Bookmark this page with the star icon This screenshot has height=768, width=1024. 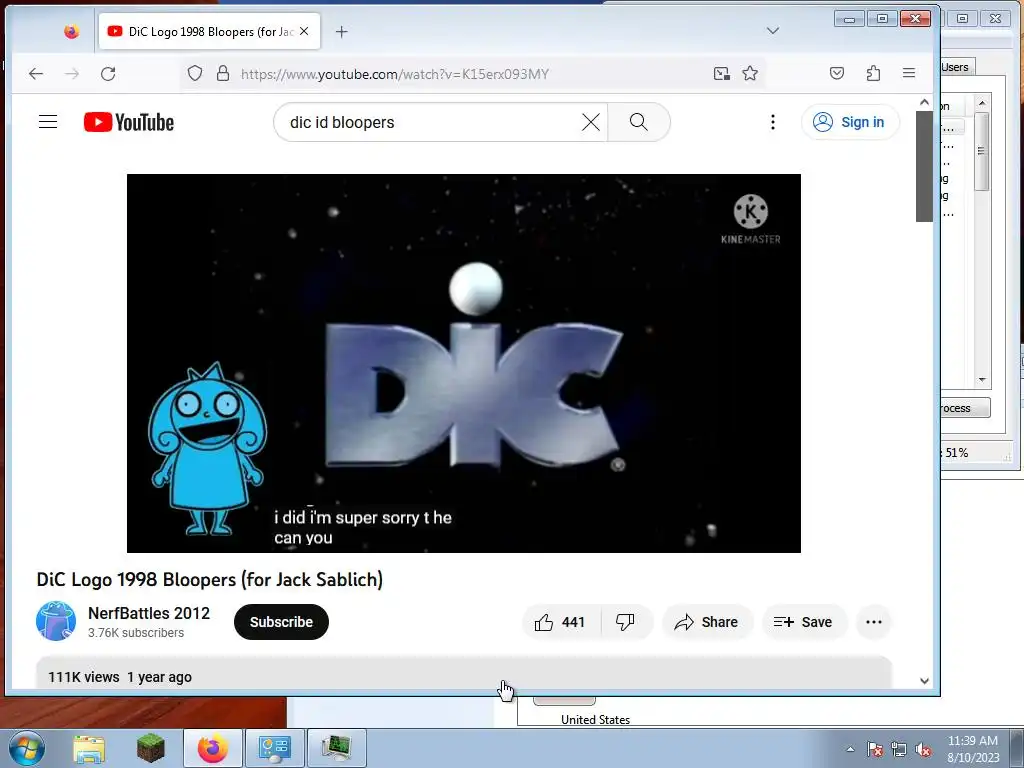tap(750, 73)
